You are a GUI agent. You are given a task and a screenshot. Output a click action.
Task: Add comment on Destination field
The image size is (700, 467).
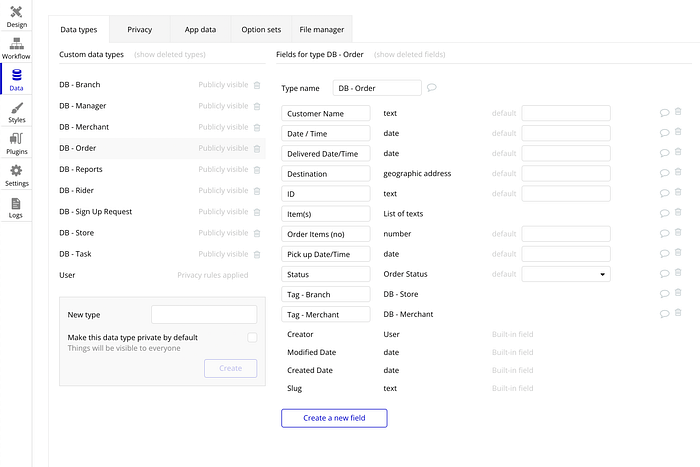coord(664,173)
